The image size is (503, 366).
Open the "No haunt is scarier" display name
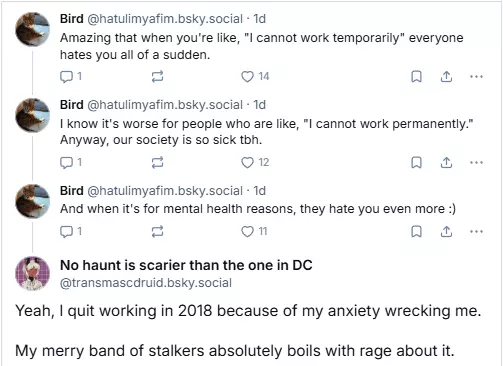tap(186, 265)
